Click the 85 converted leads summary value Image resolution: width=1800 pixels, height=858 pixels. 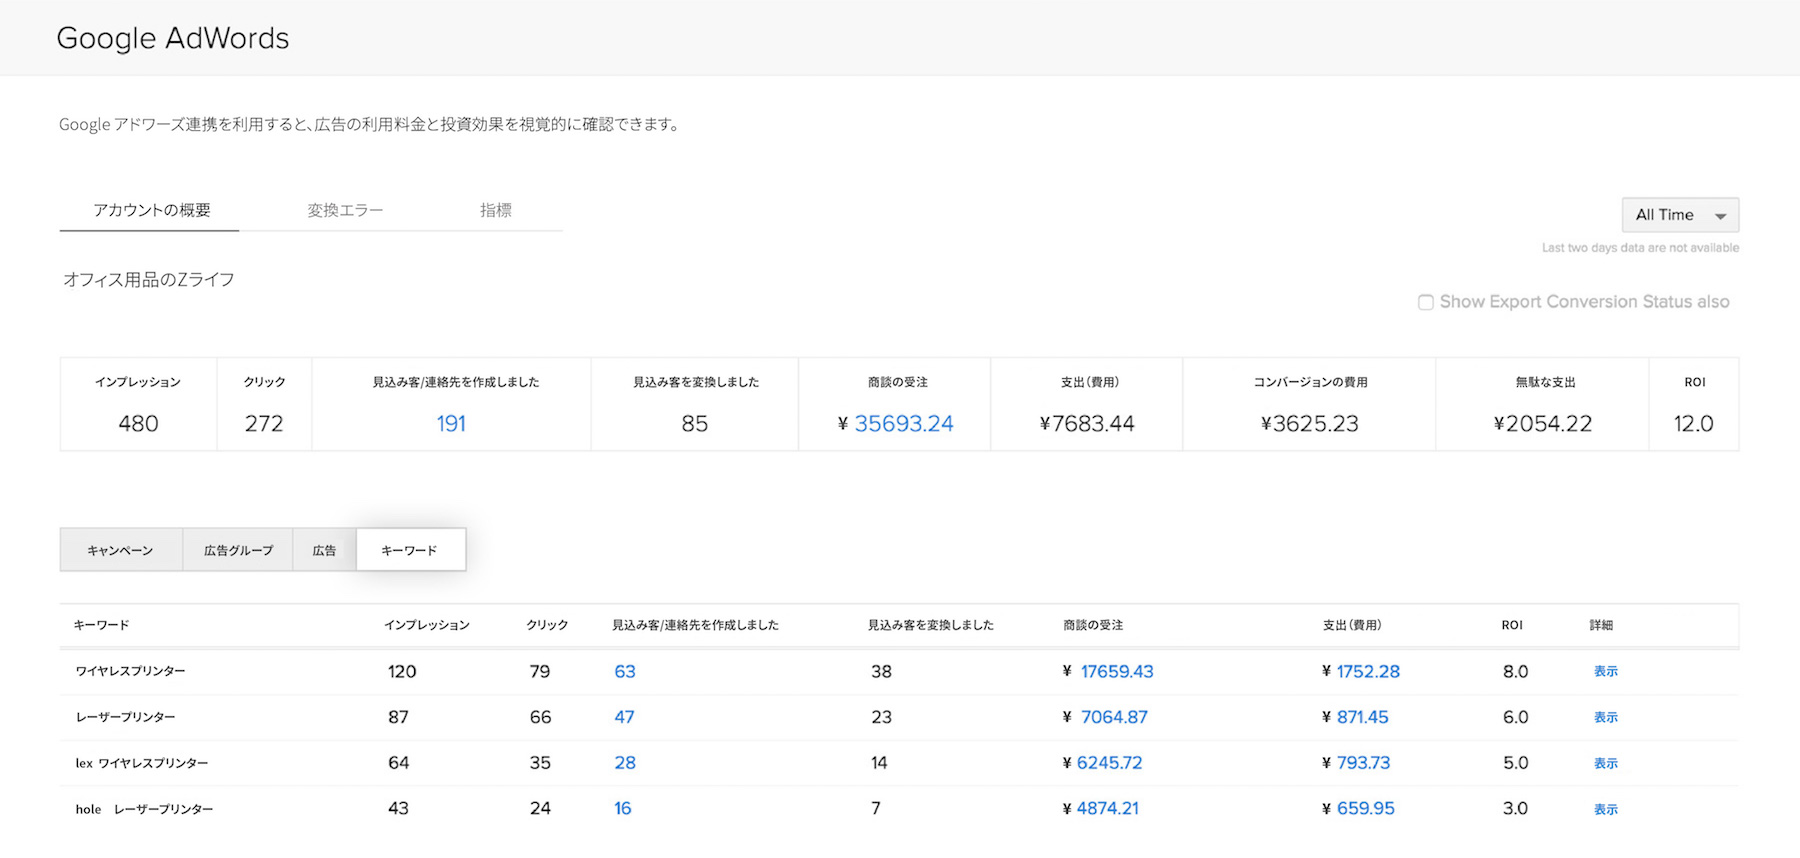coord(695,424)
